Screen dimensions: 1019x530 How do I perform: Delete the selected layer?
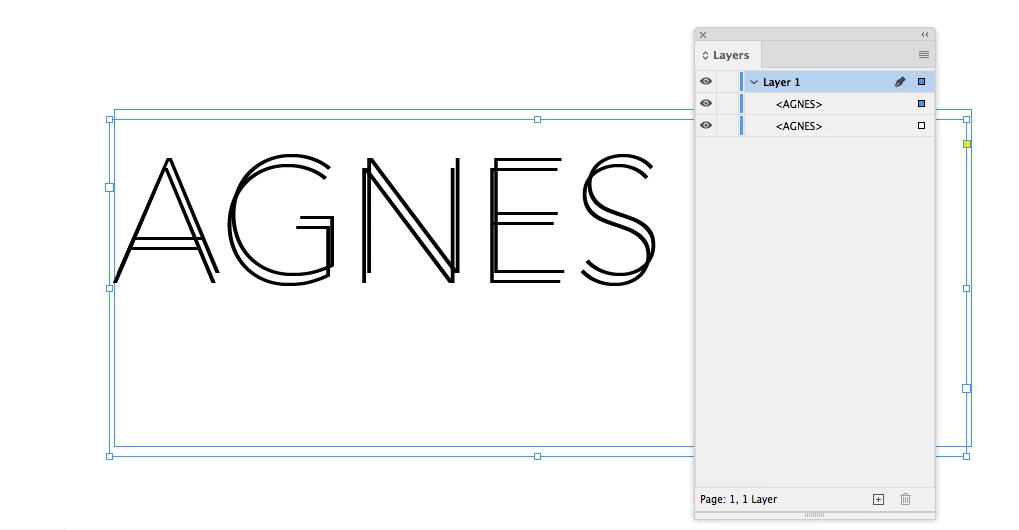click(x=905, y=499)
